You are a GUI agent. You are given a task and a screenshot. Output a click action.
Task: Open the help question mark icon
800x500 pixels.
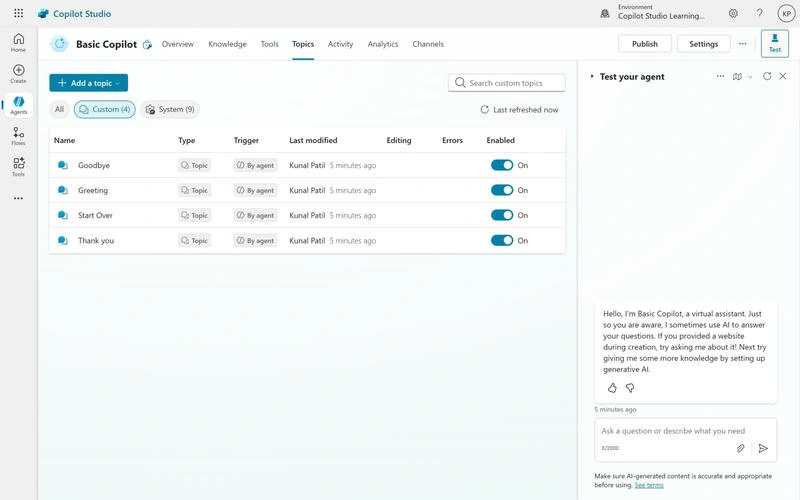(759, 14)
